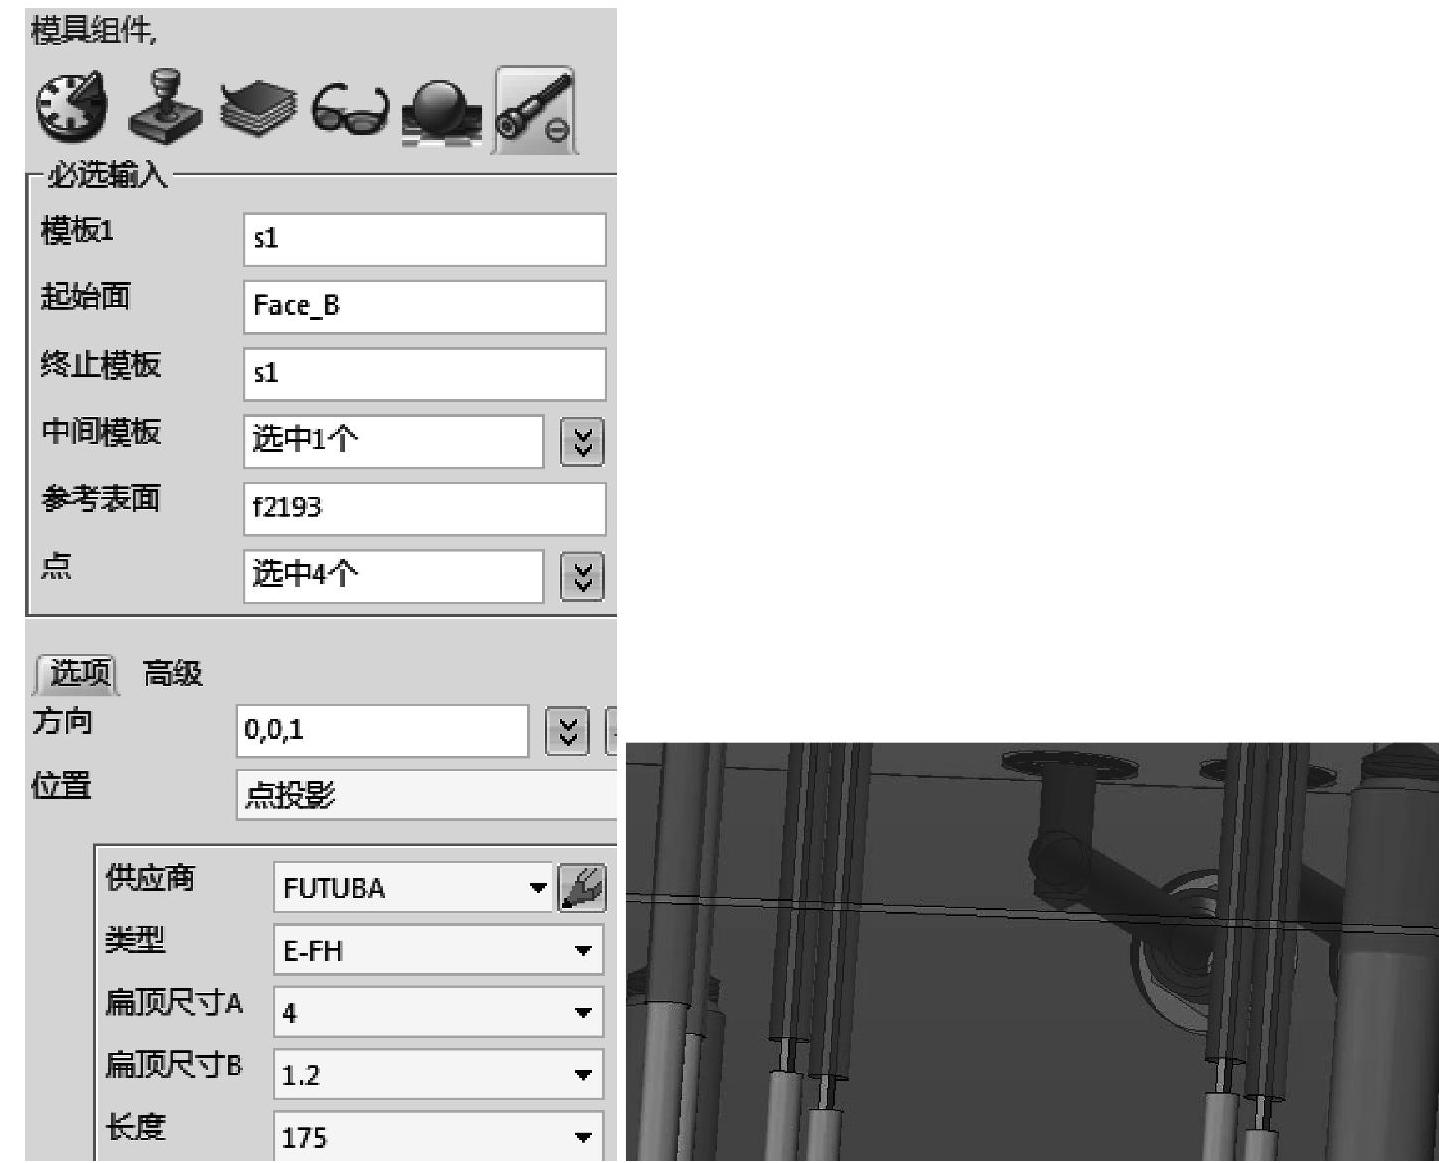Click the supplier picker icon beside FUTUBA

coord(582,888)
